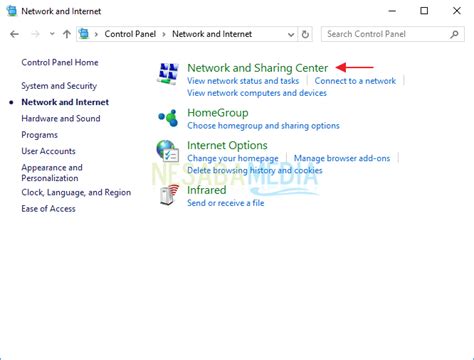Open Network and Sharing Center heading

(x=258, y=68)
